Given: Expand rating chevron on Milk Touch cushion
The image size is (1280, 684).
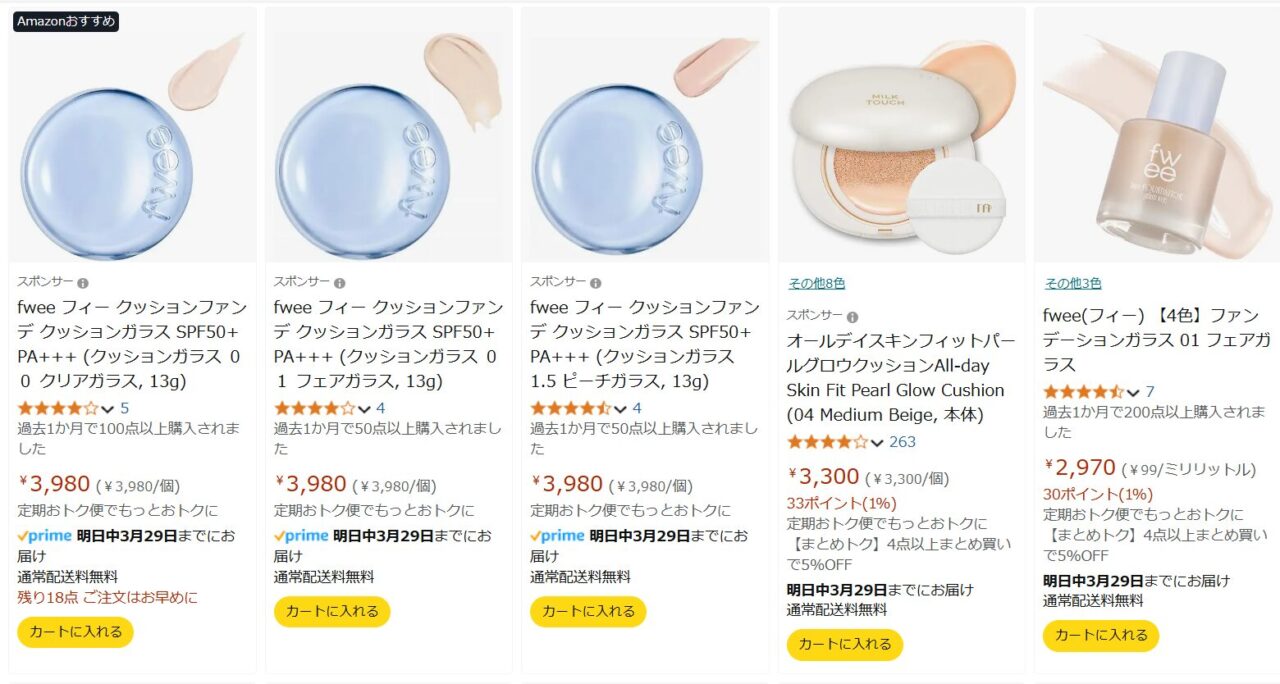Looking at the screenshot, I should (877, 443).
